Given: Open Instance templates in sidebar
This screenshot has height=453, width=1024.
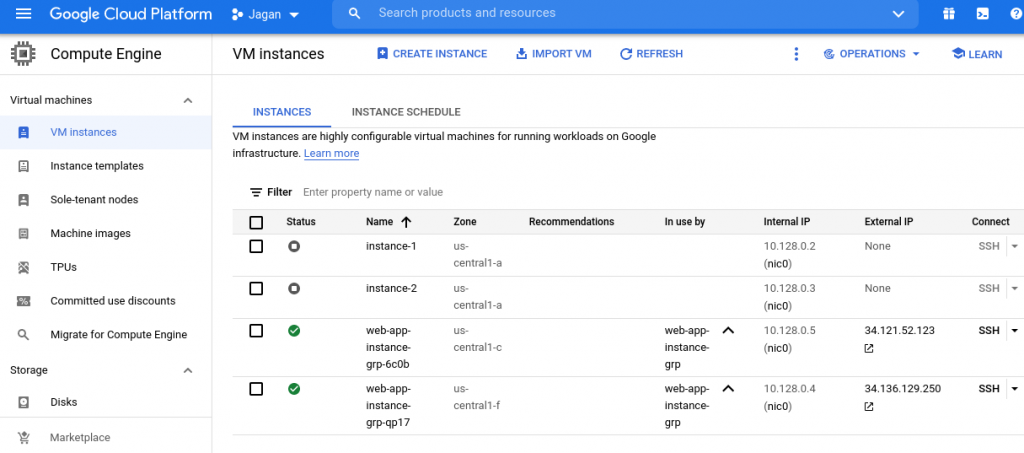Looking at the screenshot, I should pyautogui.click(x=97, y=166).
